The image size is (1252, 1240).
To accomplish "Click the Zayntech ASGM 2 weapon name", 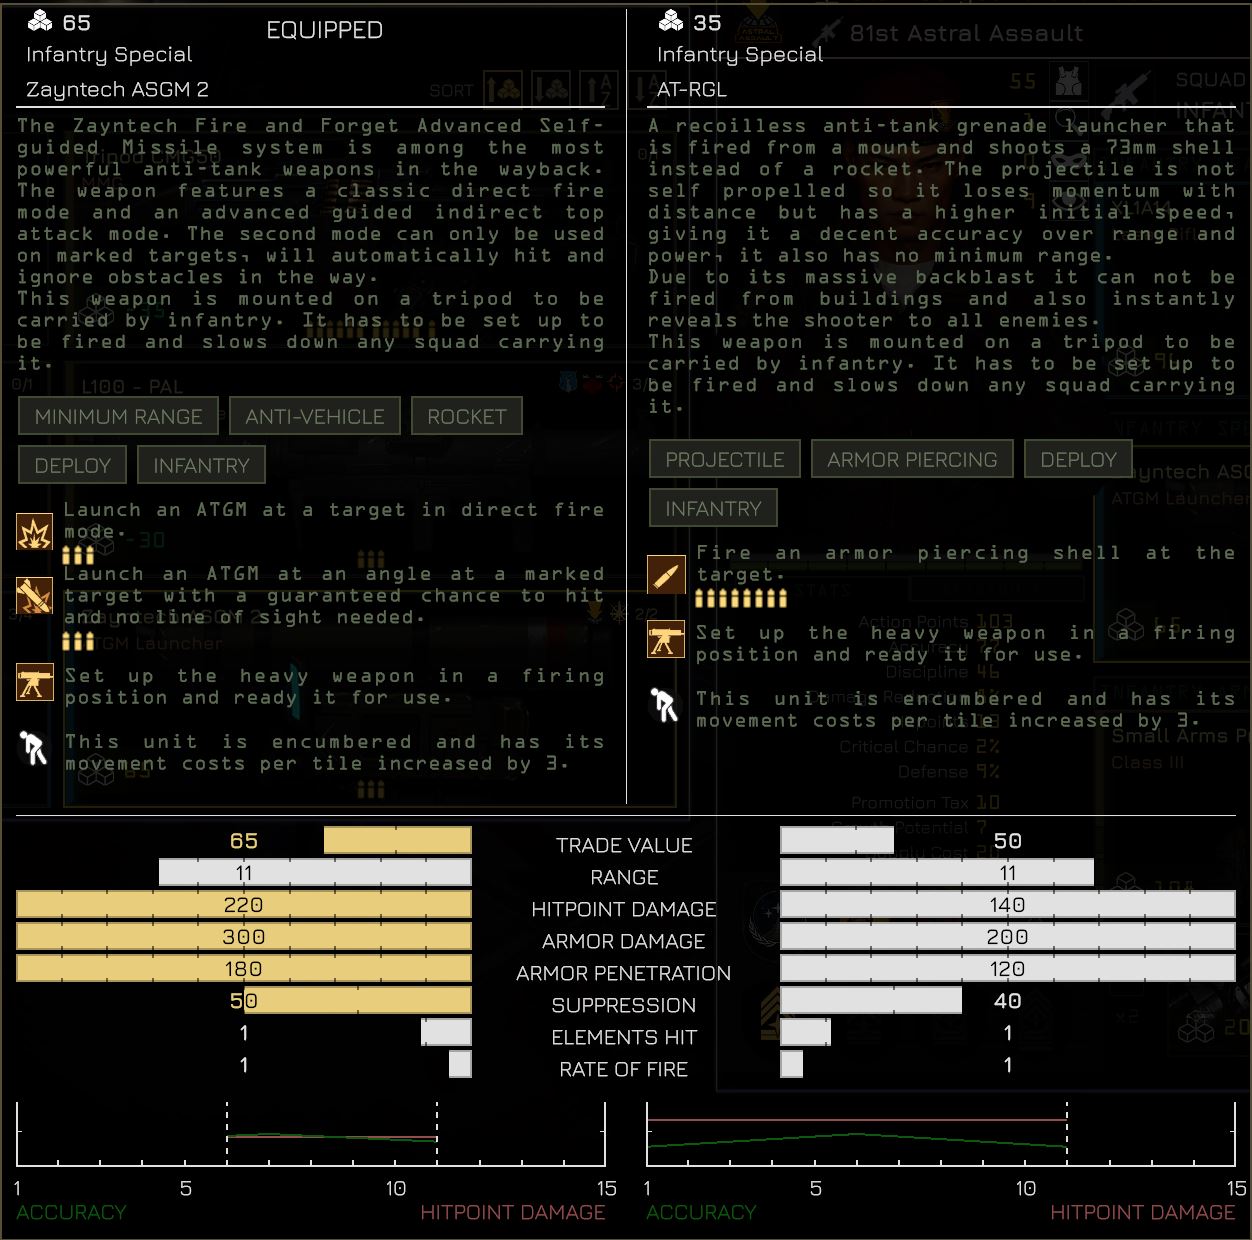I will pyautogui.click(x=117, y=89).
